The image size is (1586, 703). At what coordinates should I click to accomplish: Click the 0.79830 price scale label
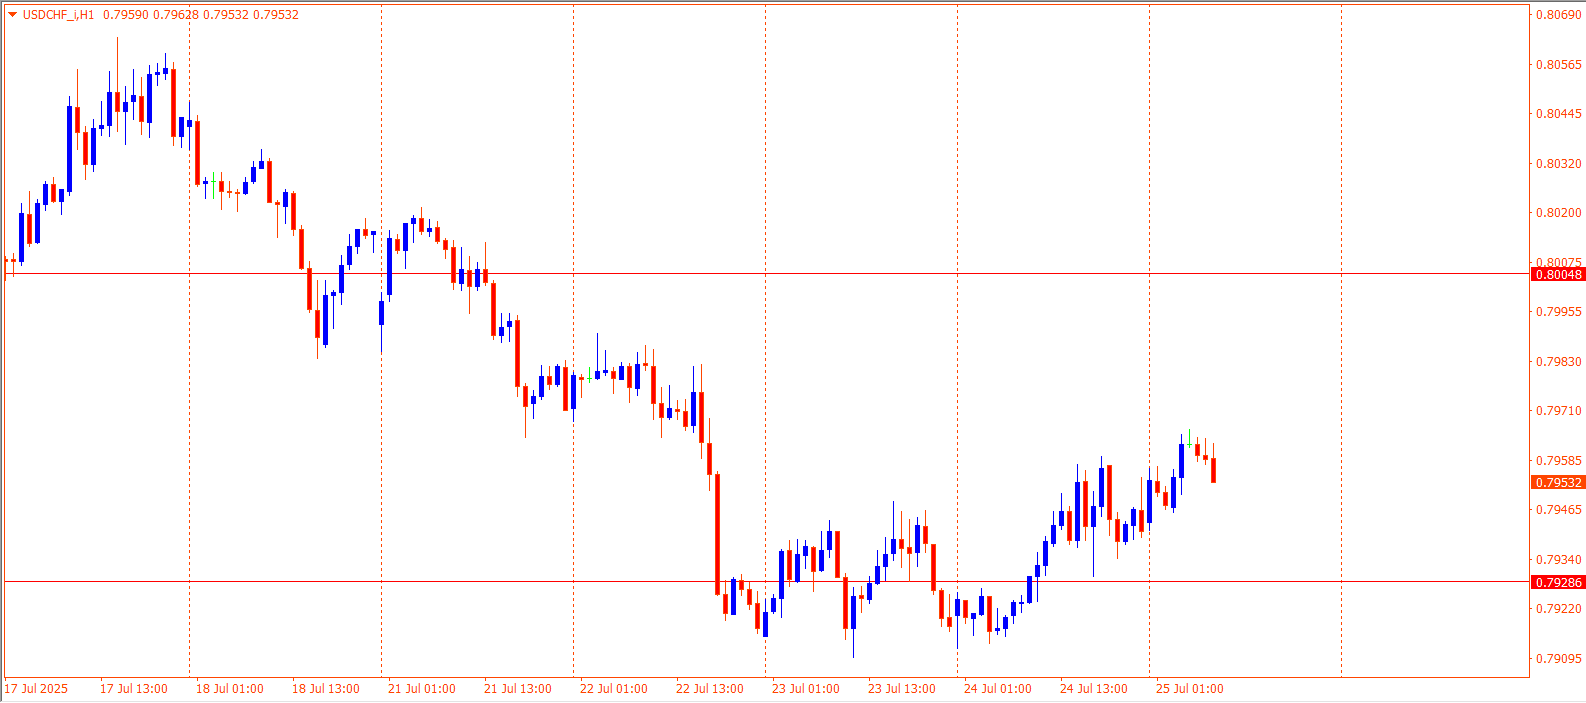[x=1558, y=362]
